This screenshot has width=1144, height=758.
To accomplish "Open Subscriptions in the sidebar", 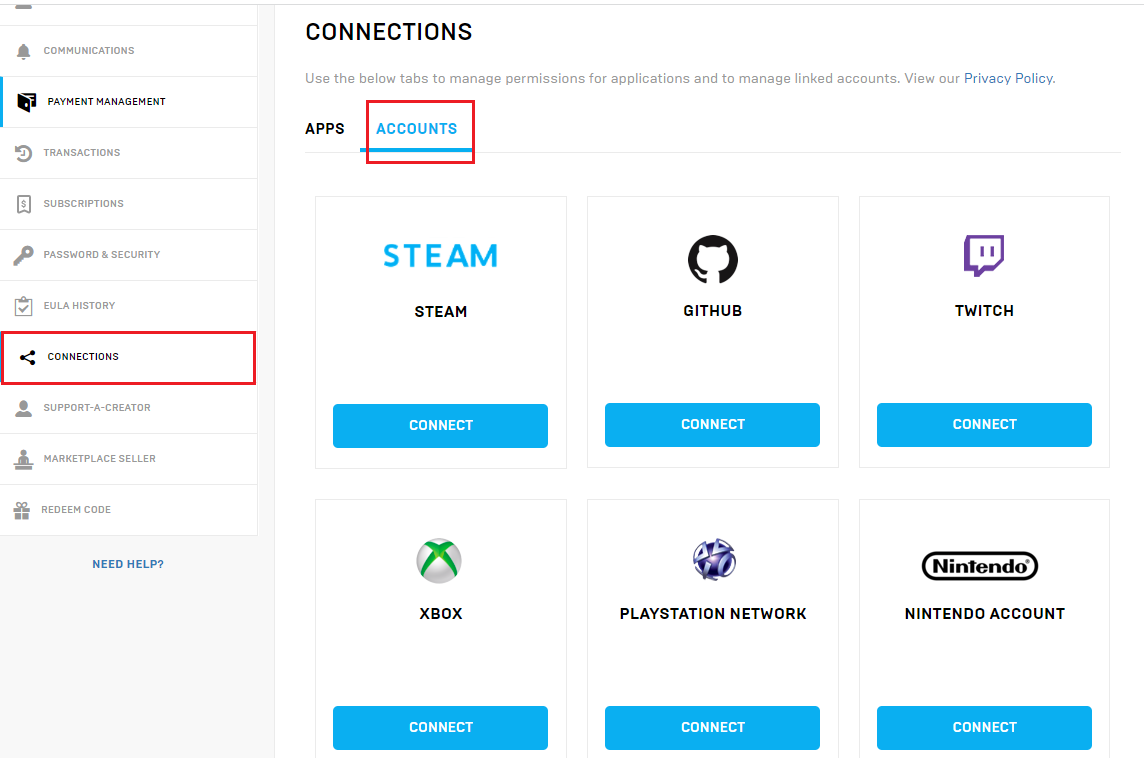I will tap(84, 204).
